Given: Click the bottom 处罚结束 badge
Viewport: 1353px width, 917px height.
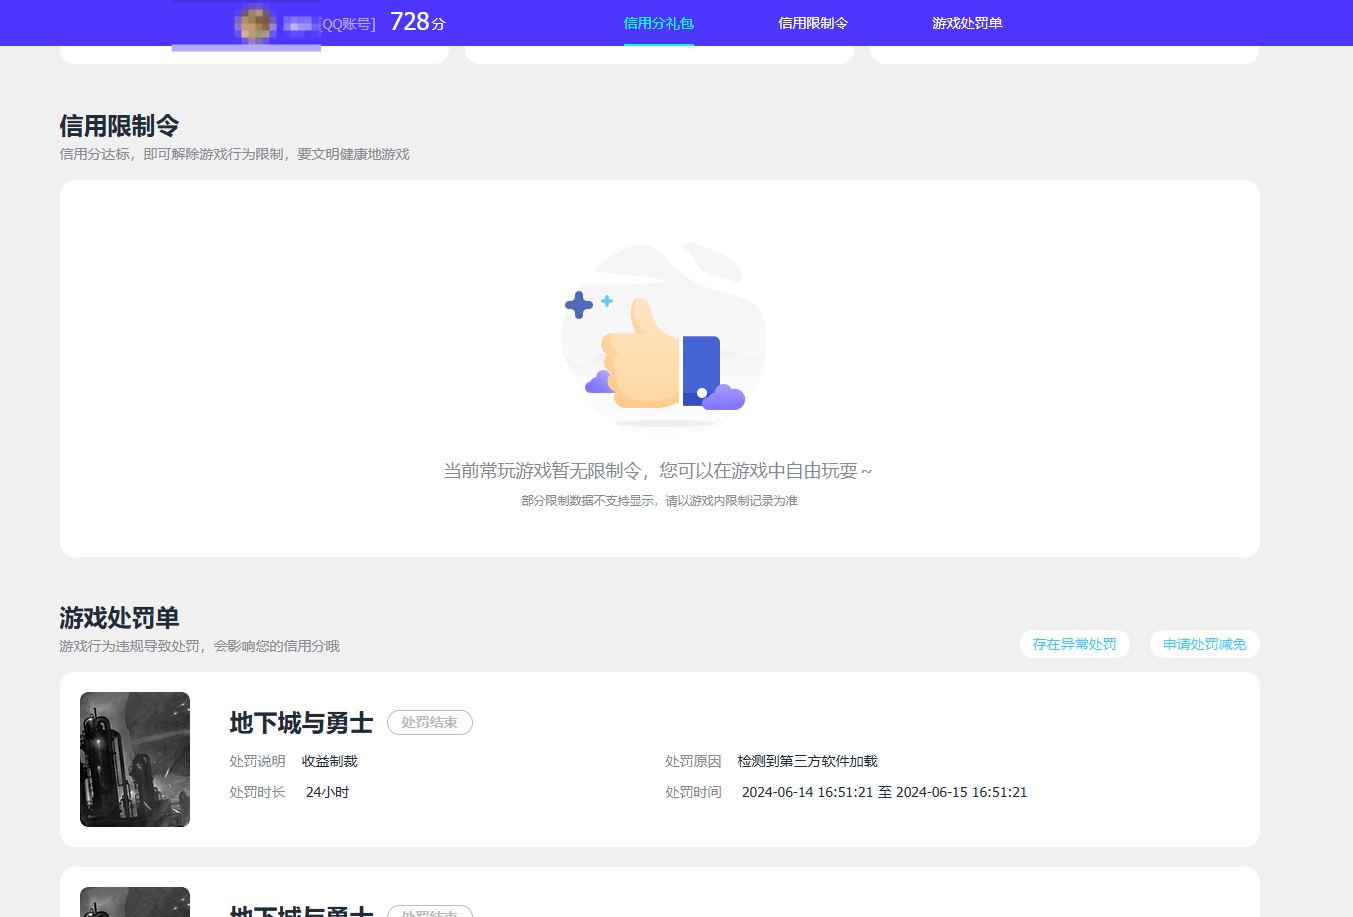Looking at the screenshot, I should coord(429,911).
